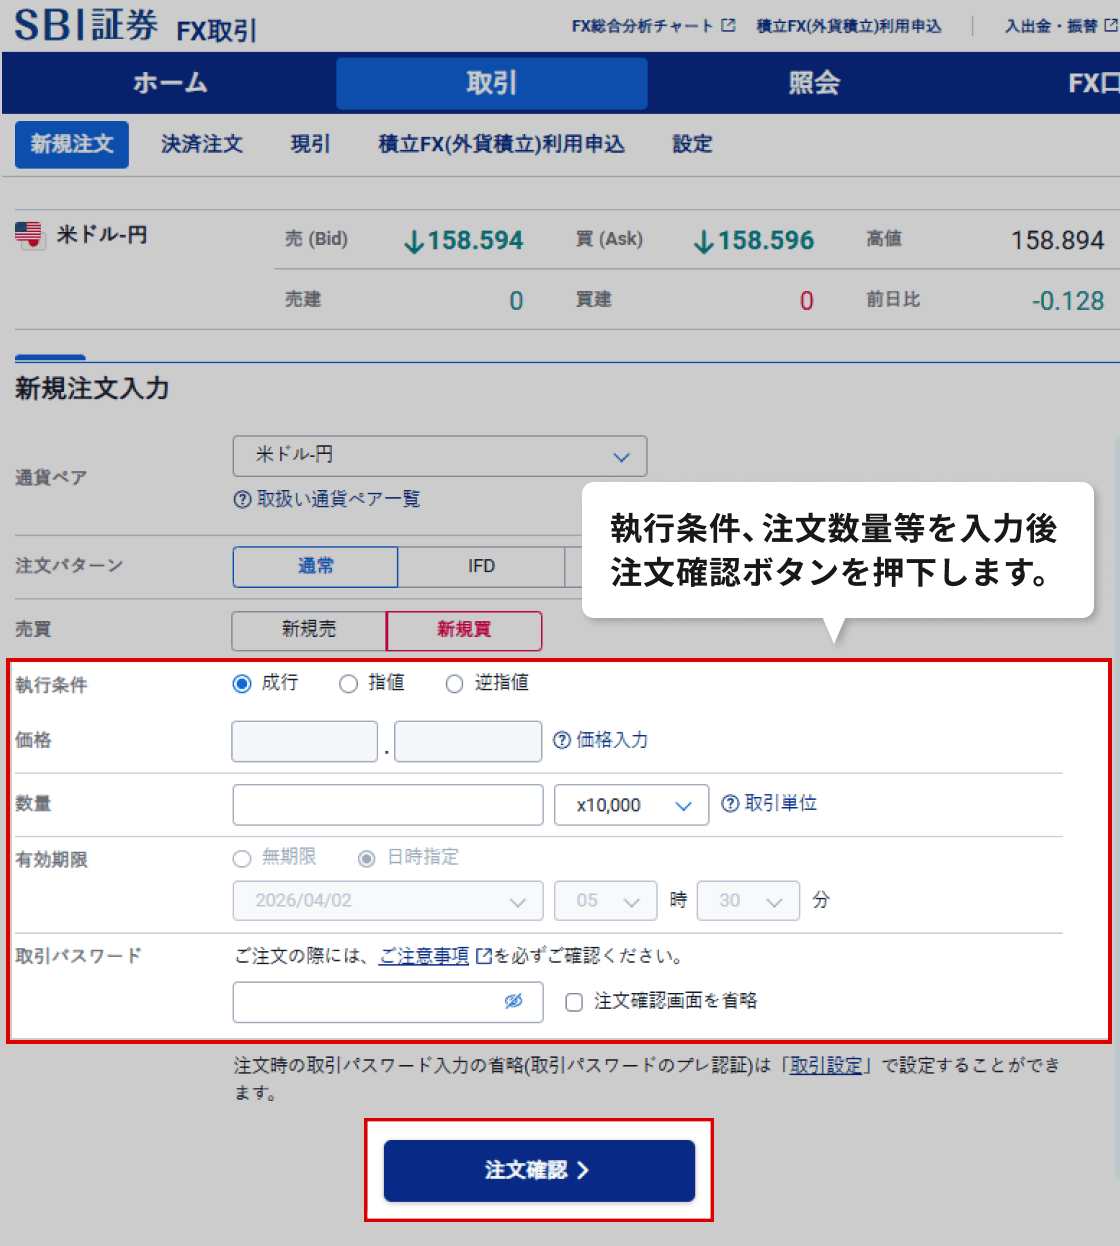
Task: Click the external link icon after ご注意事項
Action: pyautogui.click(x=484, y=956)
